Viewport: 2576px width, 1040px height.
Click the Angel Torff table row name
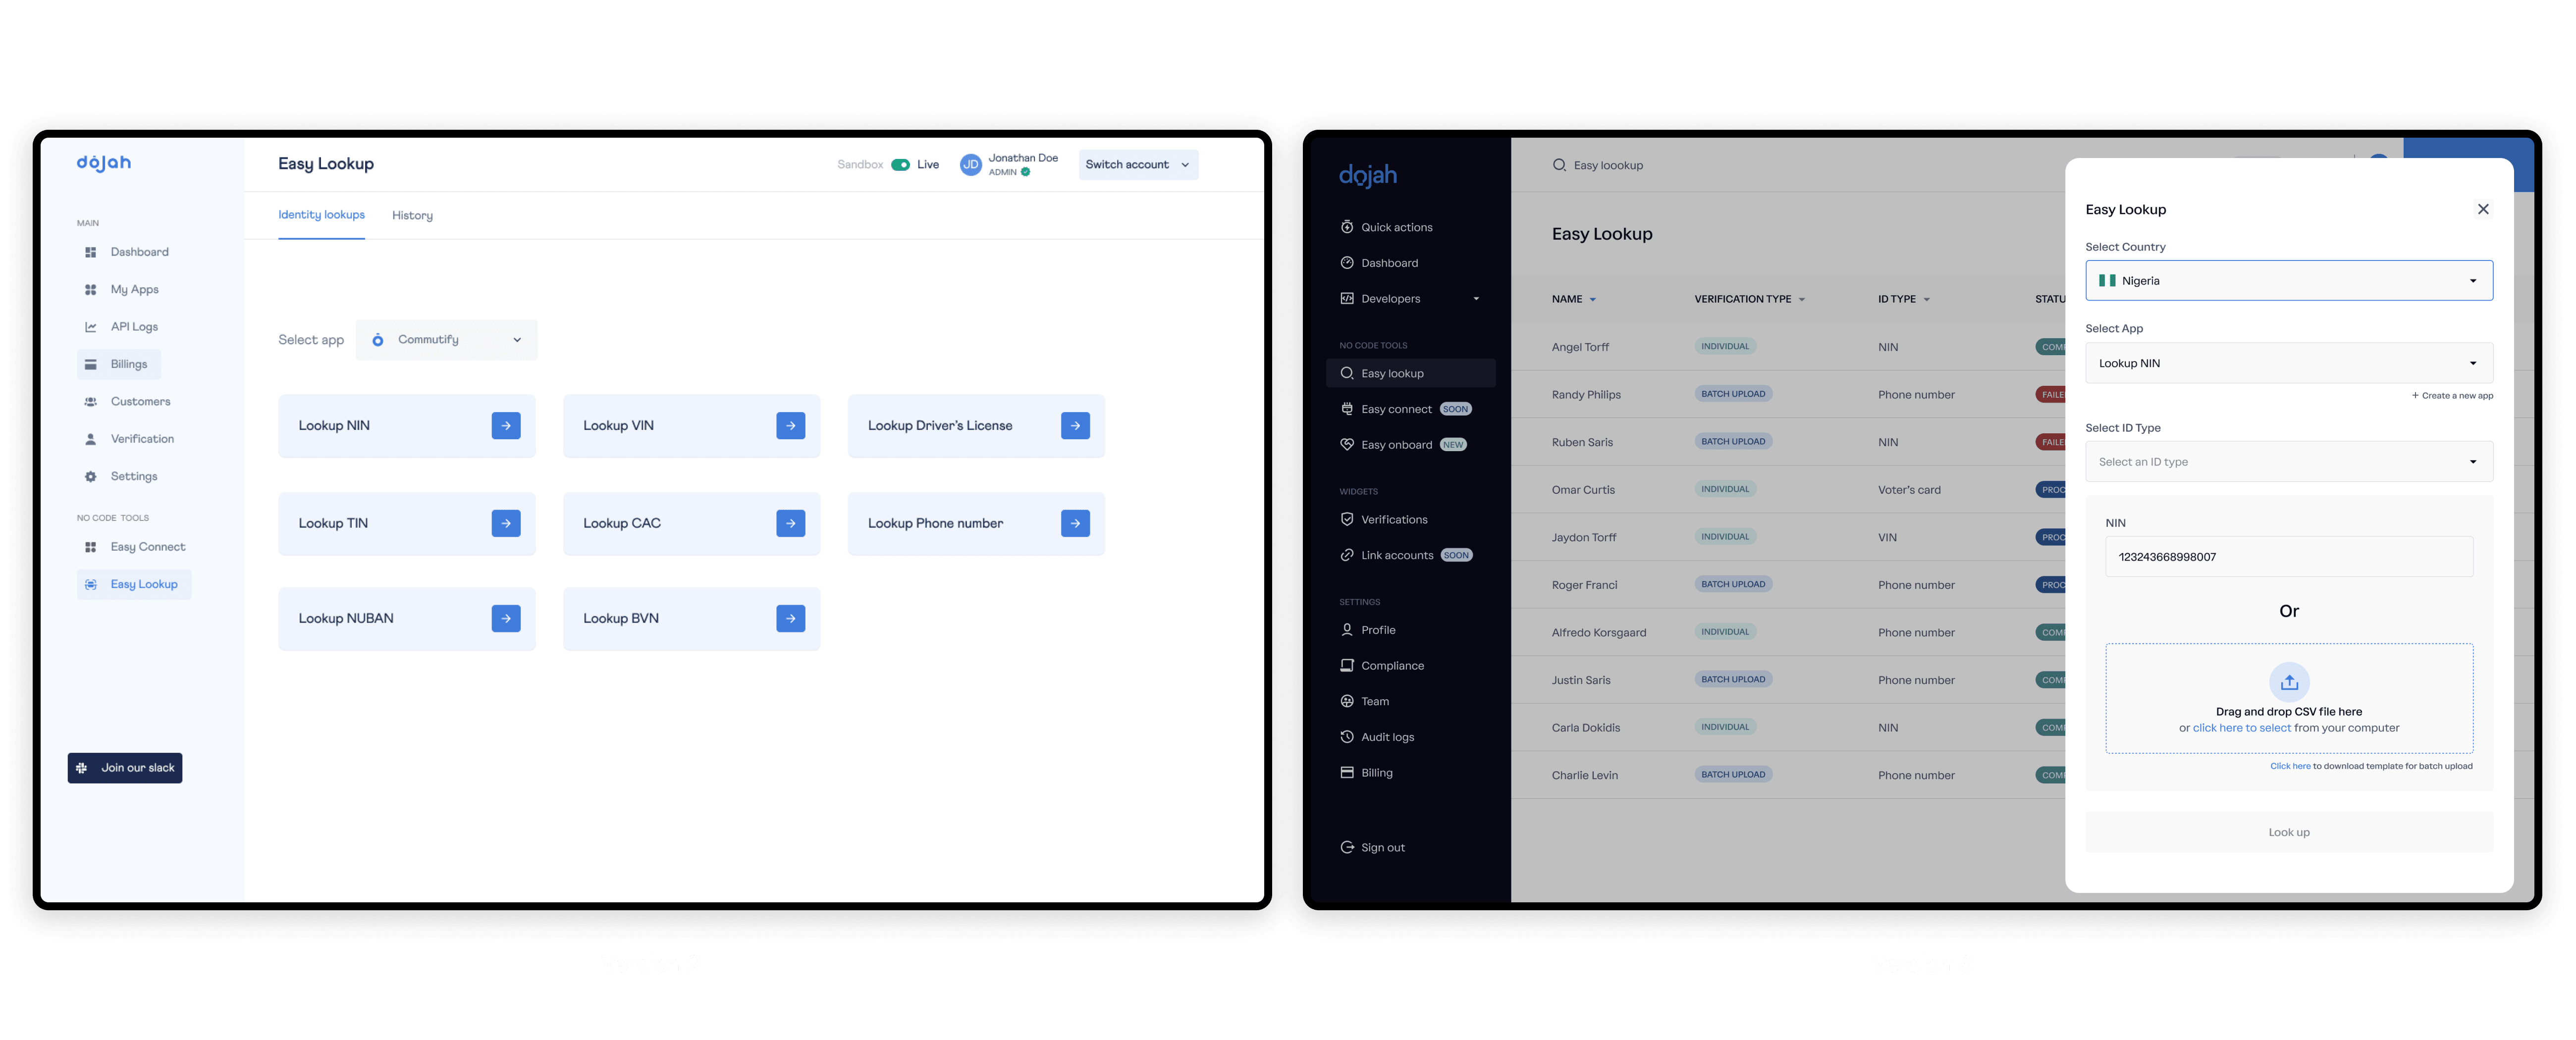coord(1580,347)
